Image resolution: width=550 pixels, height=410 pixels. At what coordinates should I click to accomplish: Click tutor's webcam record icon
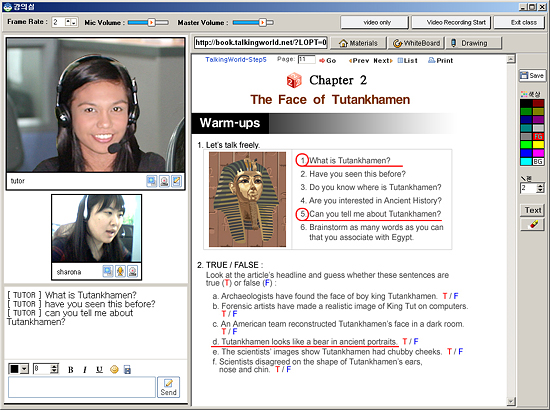[x=164, y=181]
